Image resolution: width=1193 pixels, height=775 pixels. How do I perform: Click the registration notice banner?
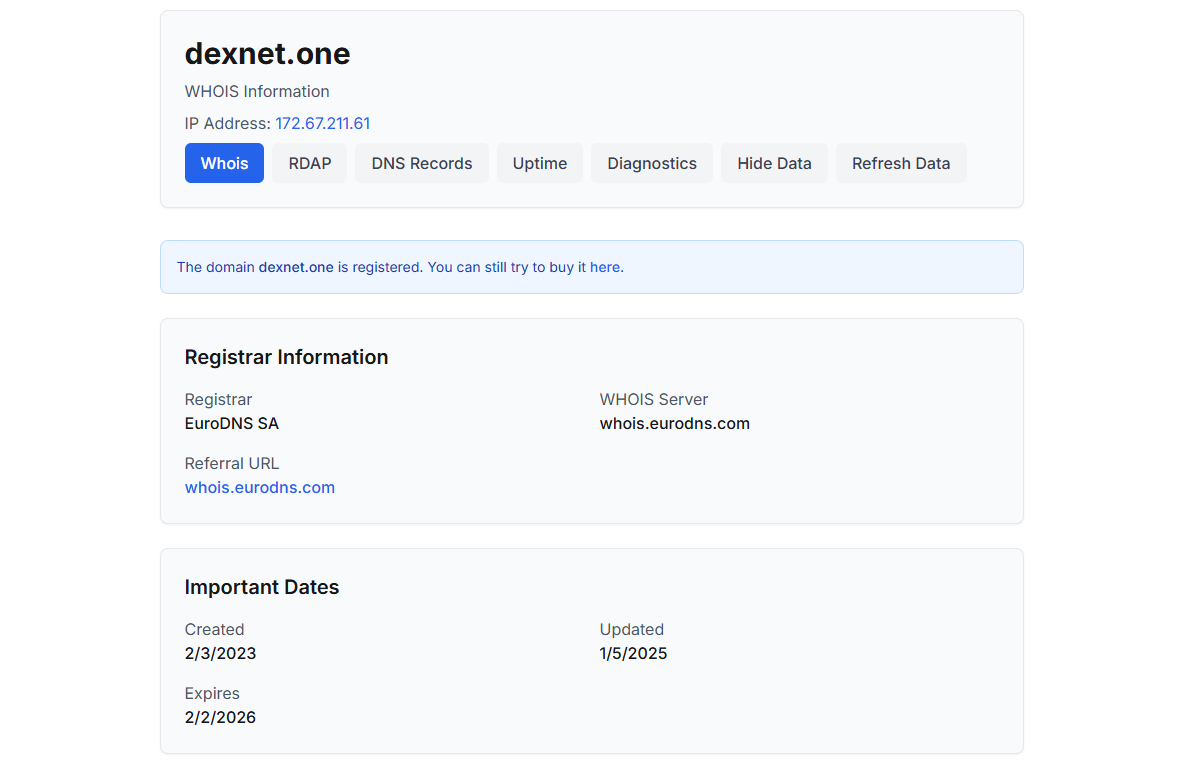(591, 267)
